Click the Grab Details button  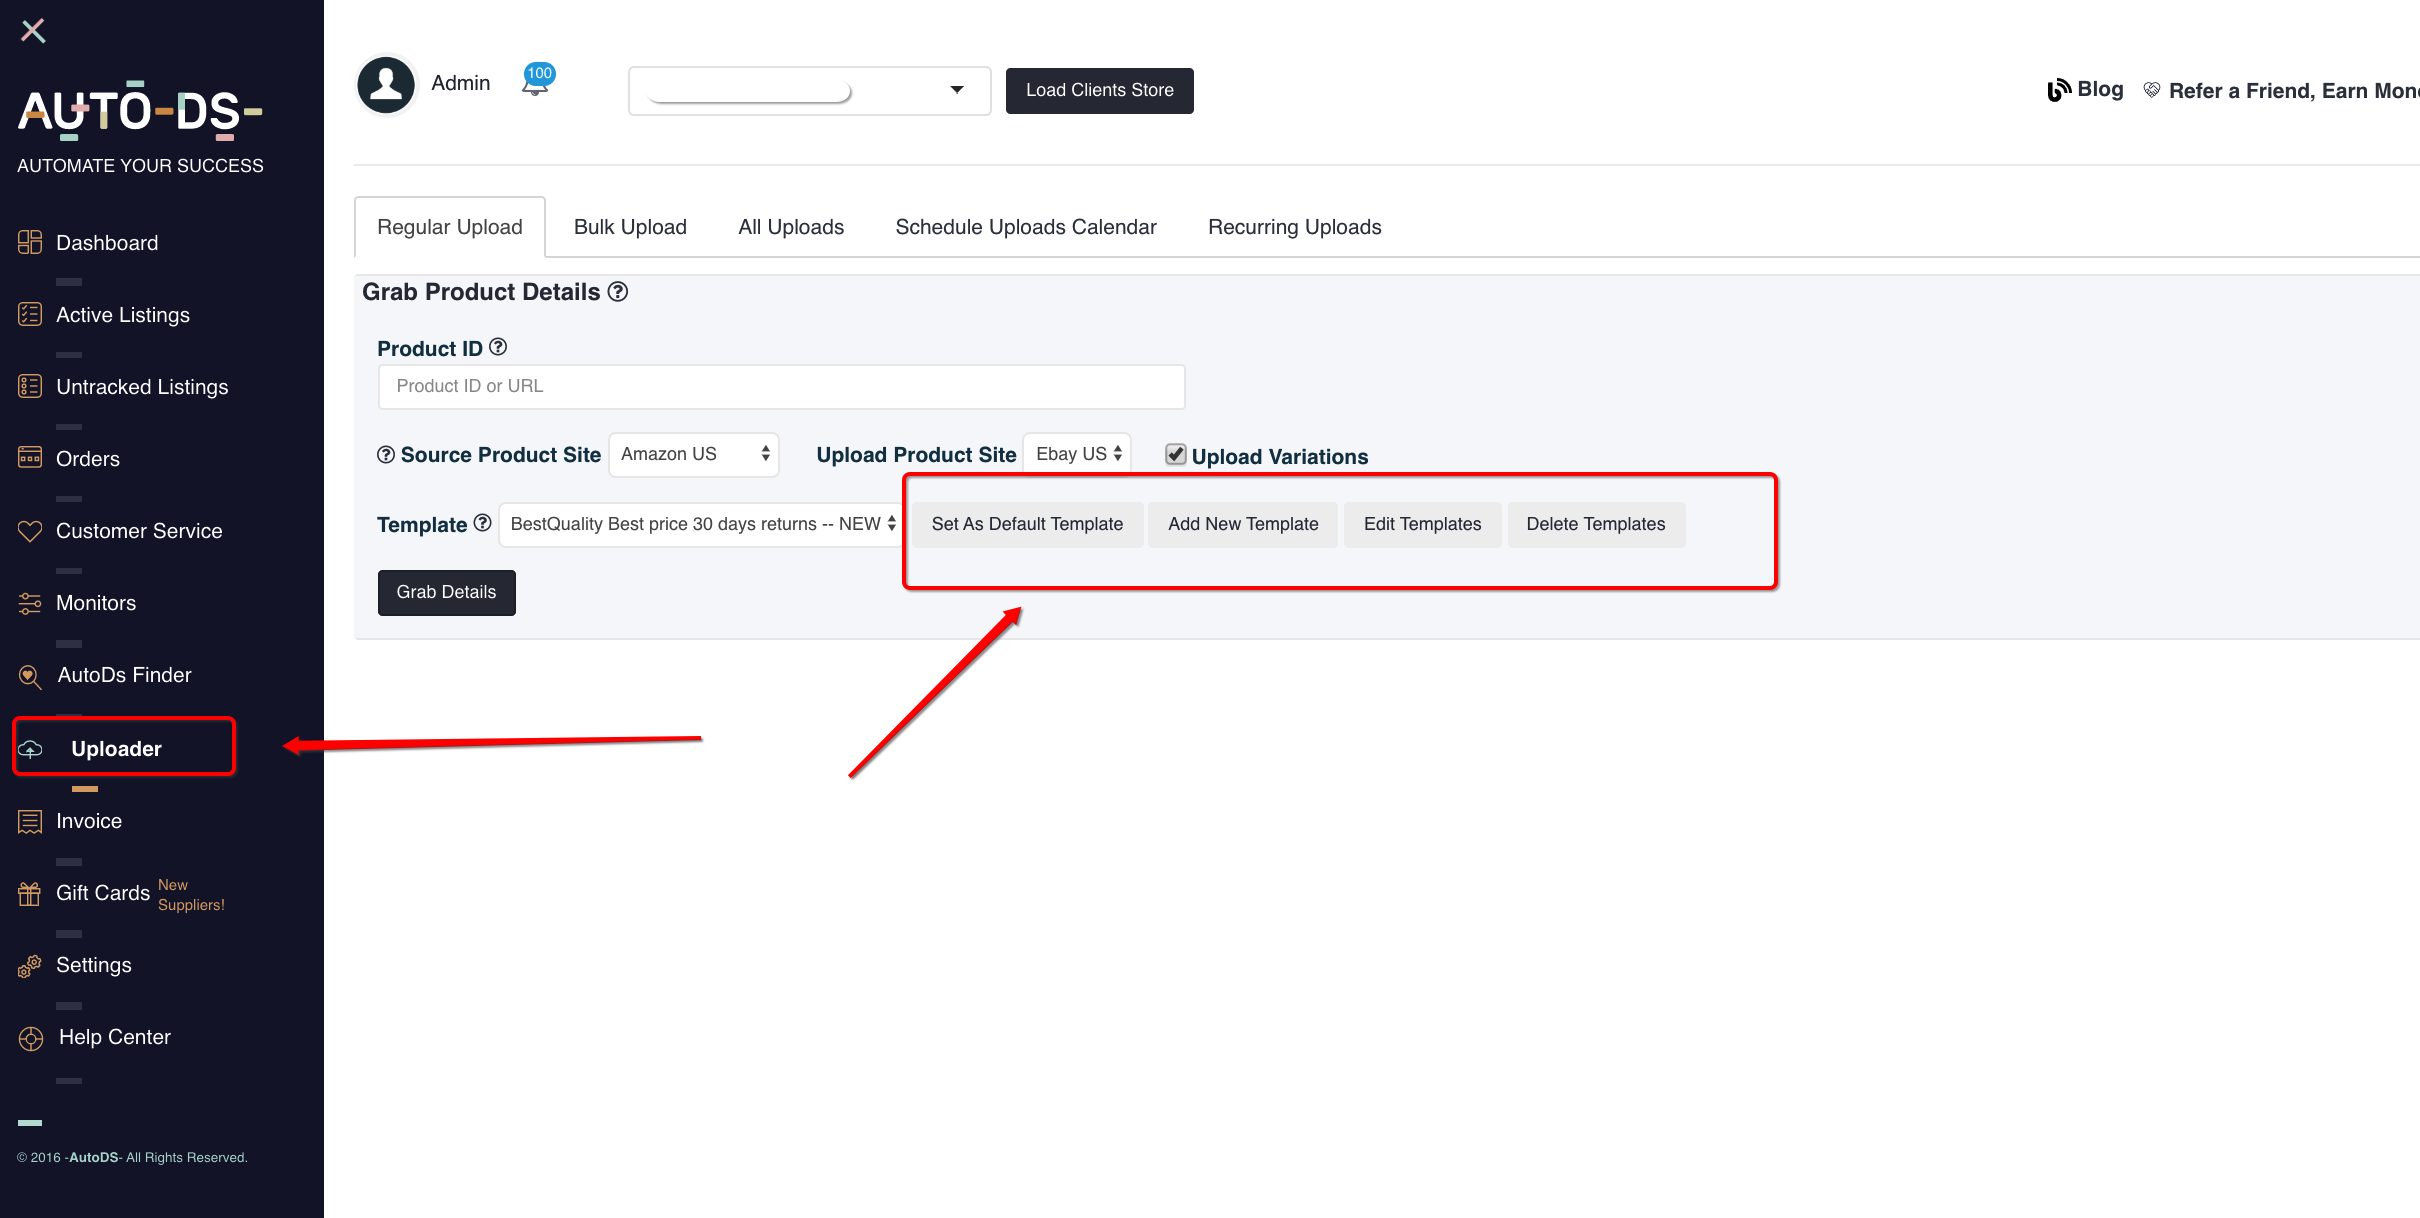446,592
